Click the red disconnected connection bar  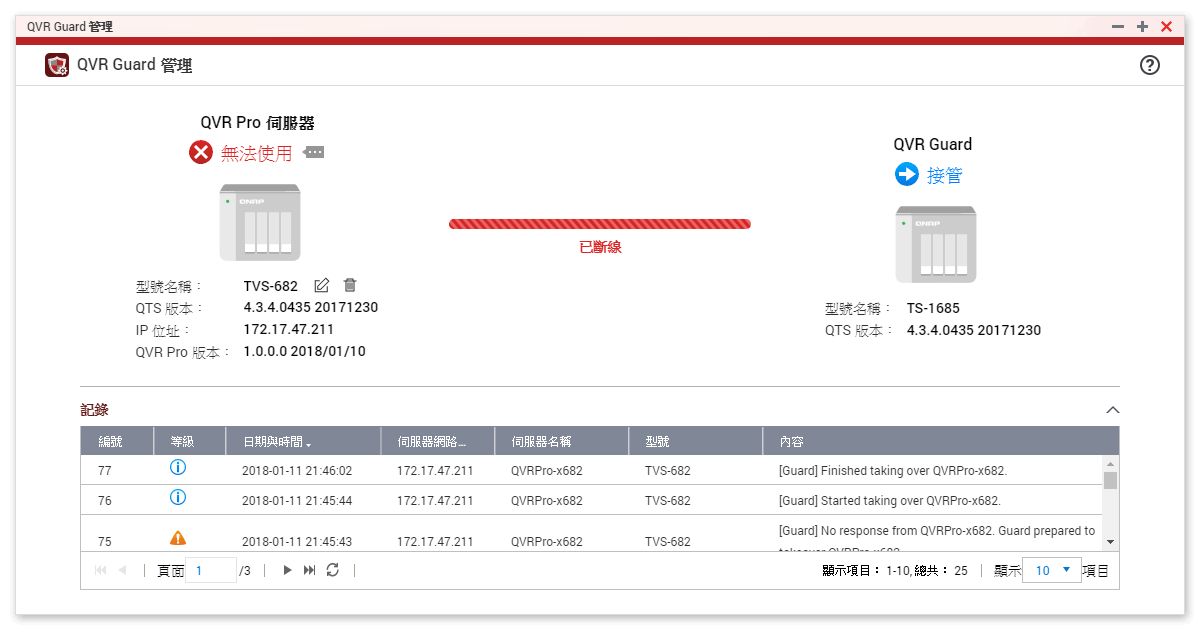click(600, 224)
